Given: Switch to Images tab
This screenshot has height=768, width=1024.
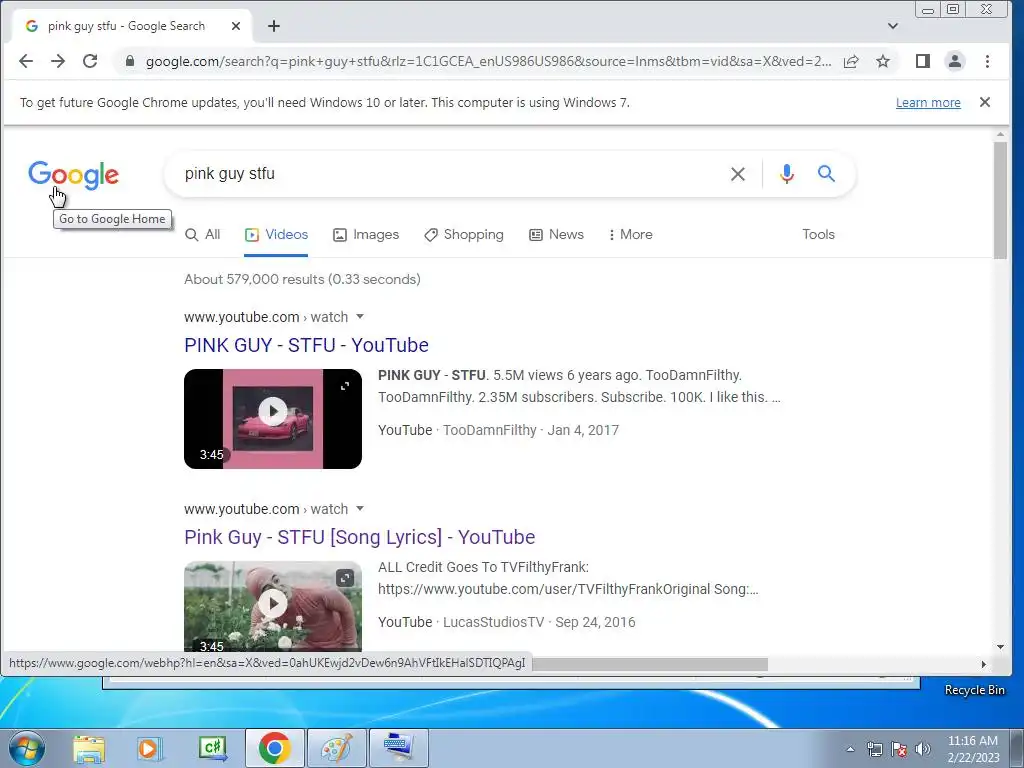Looking at the screenshot, I should click(x=366, y=234).
